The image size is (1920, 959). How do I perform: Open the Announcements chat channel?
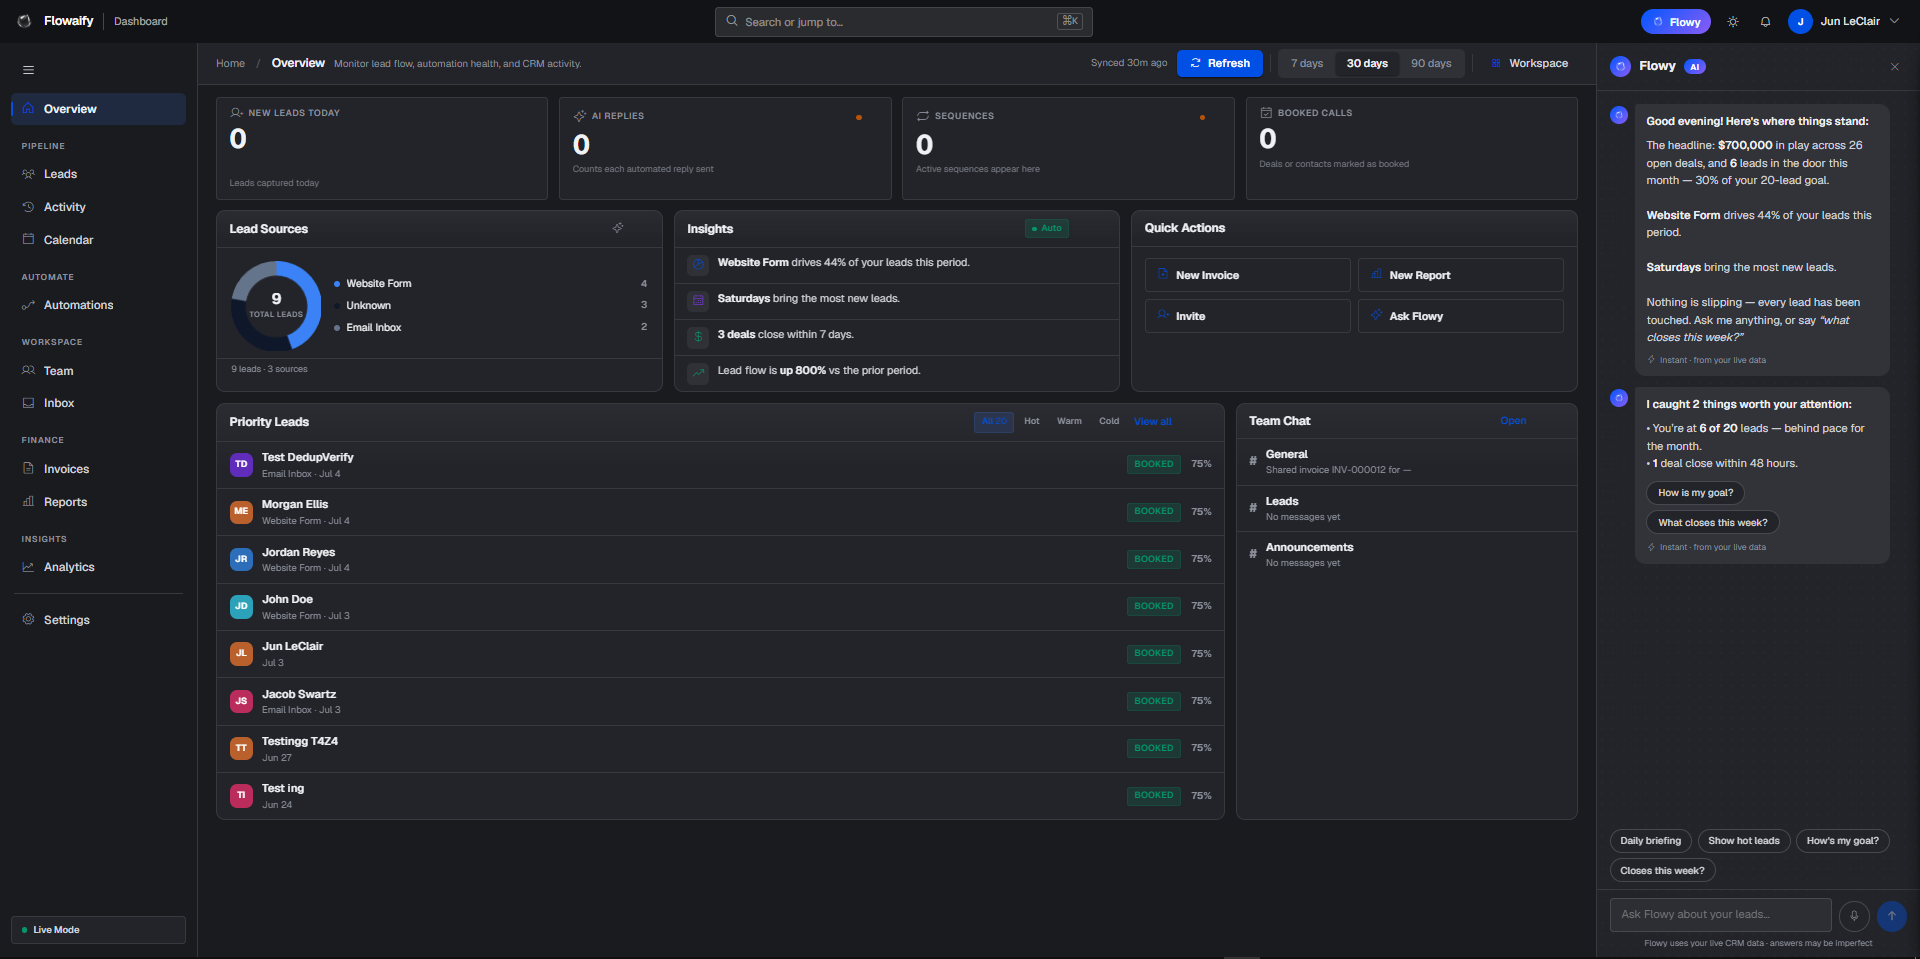click(1407, 555)
